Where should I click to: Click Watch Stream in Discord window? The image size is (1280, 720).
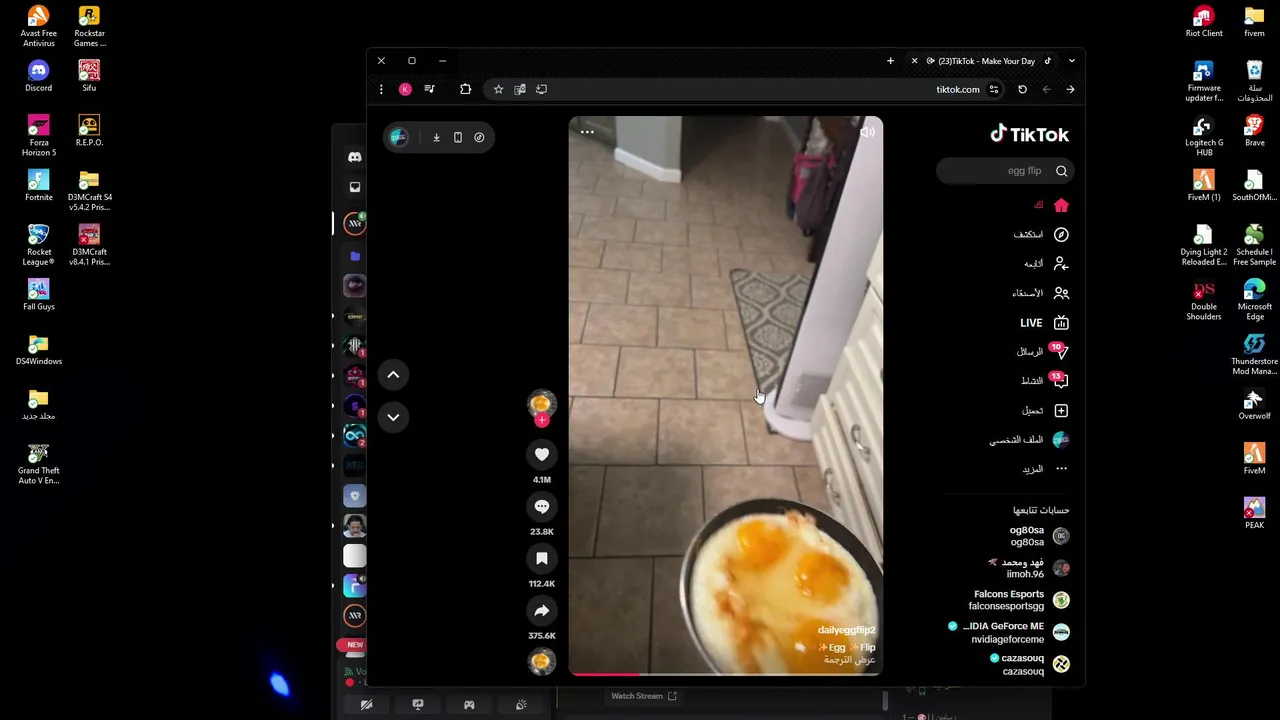643,696
